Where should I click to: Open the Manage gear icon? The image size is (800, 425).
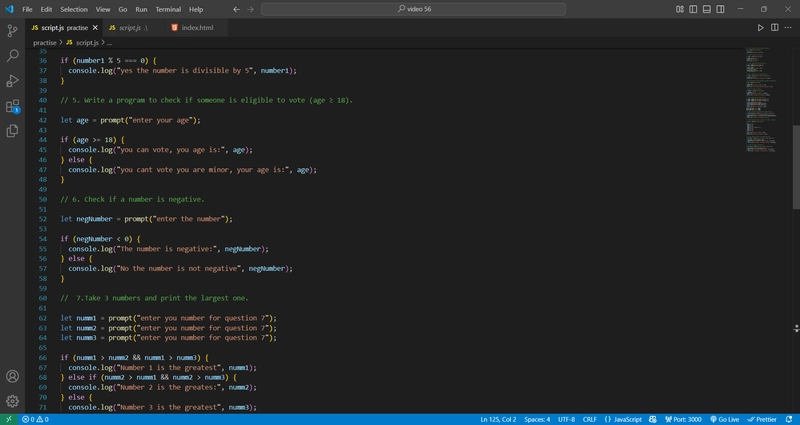(x=12, y=401)
